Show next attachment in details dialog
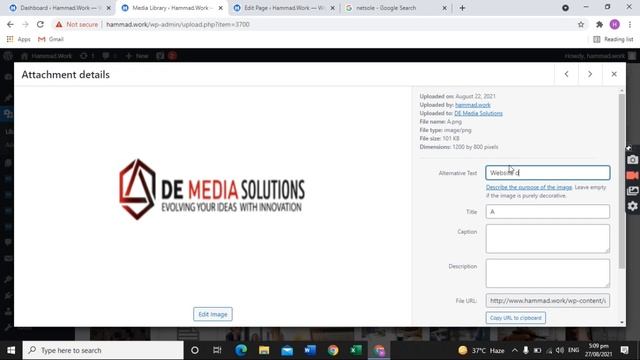640x360 pixels. (590, 74)
